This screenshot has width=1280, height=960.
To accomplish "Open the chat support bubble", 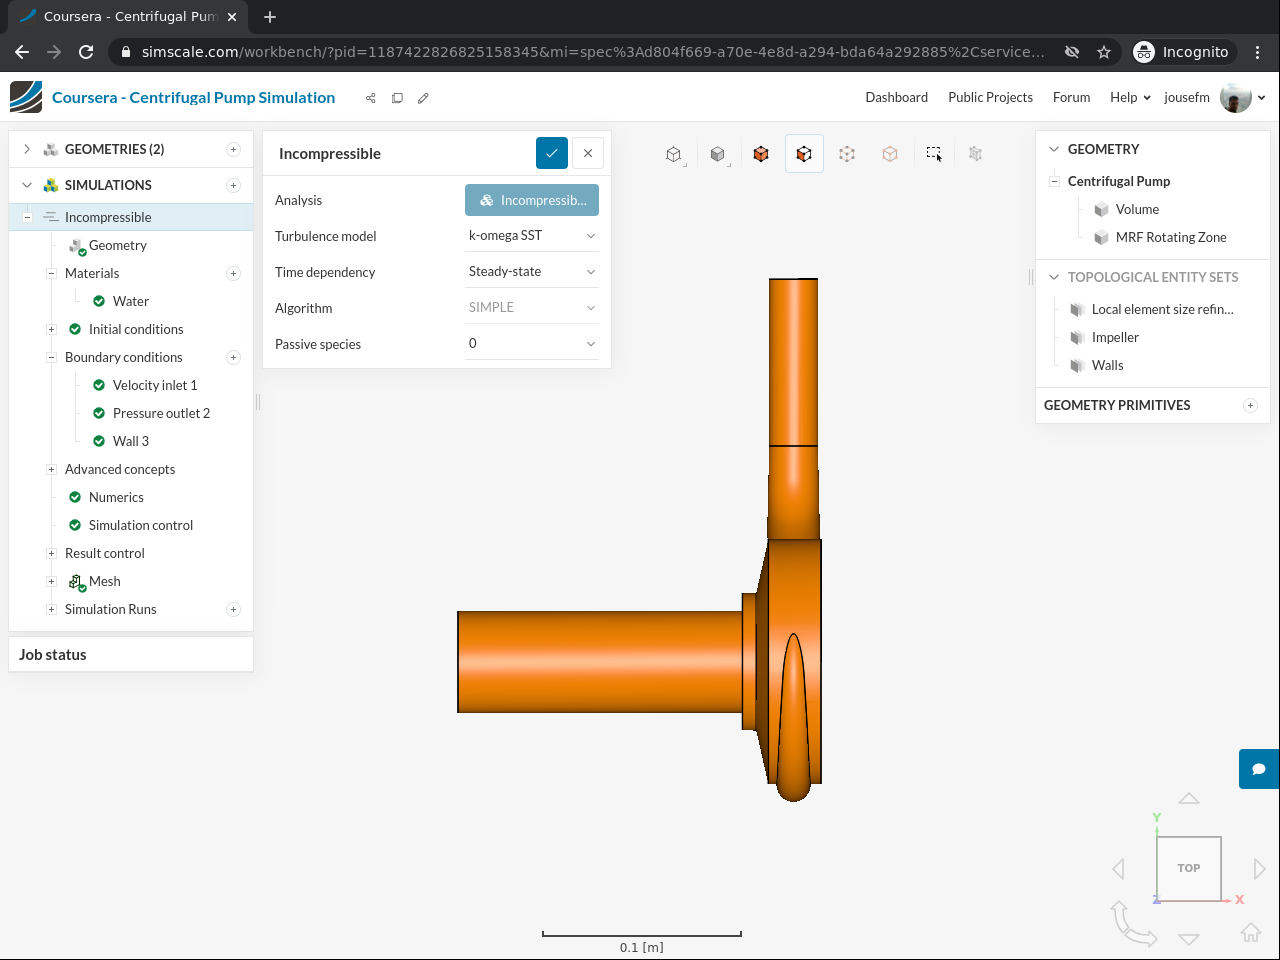I will (x=1259, y=769).
